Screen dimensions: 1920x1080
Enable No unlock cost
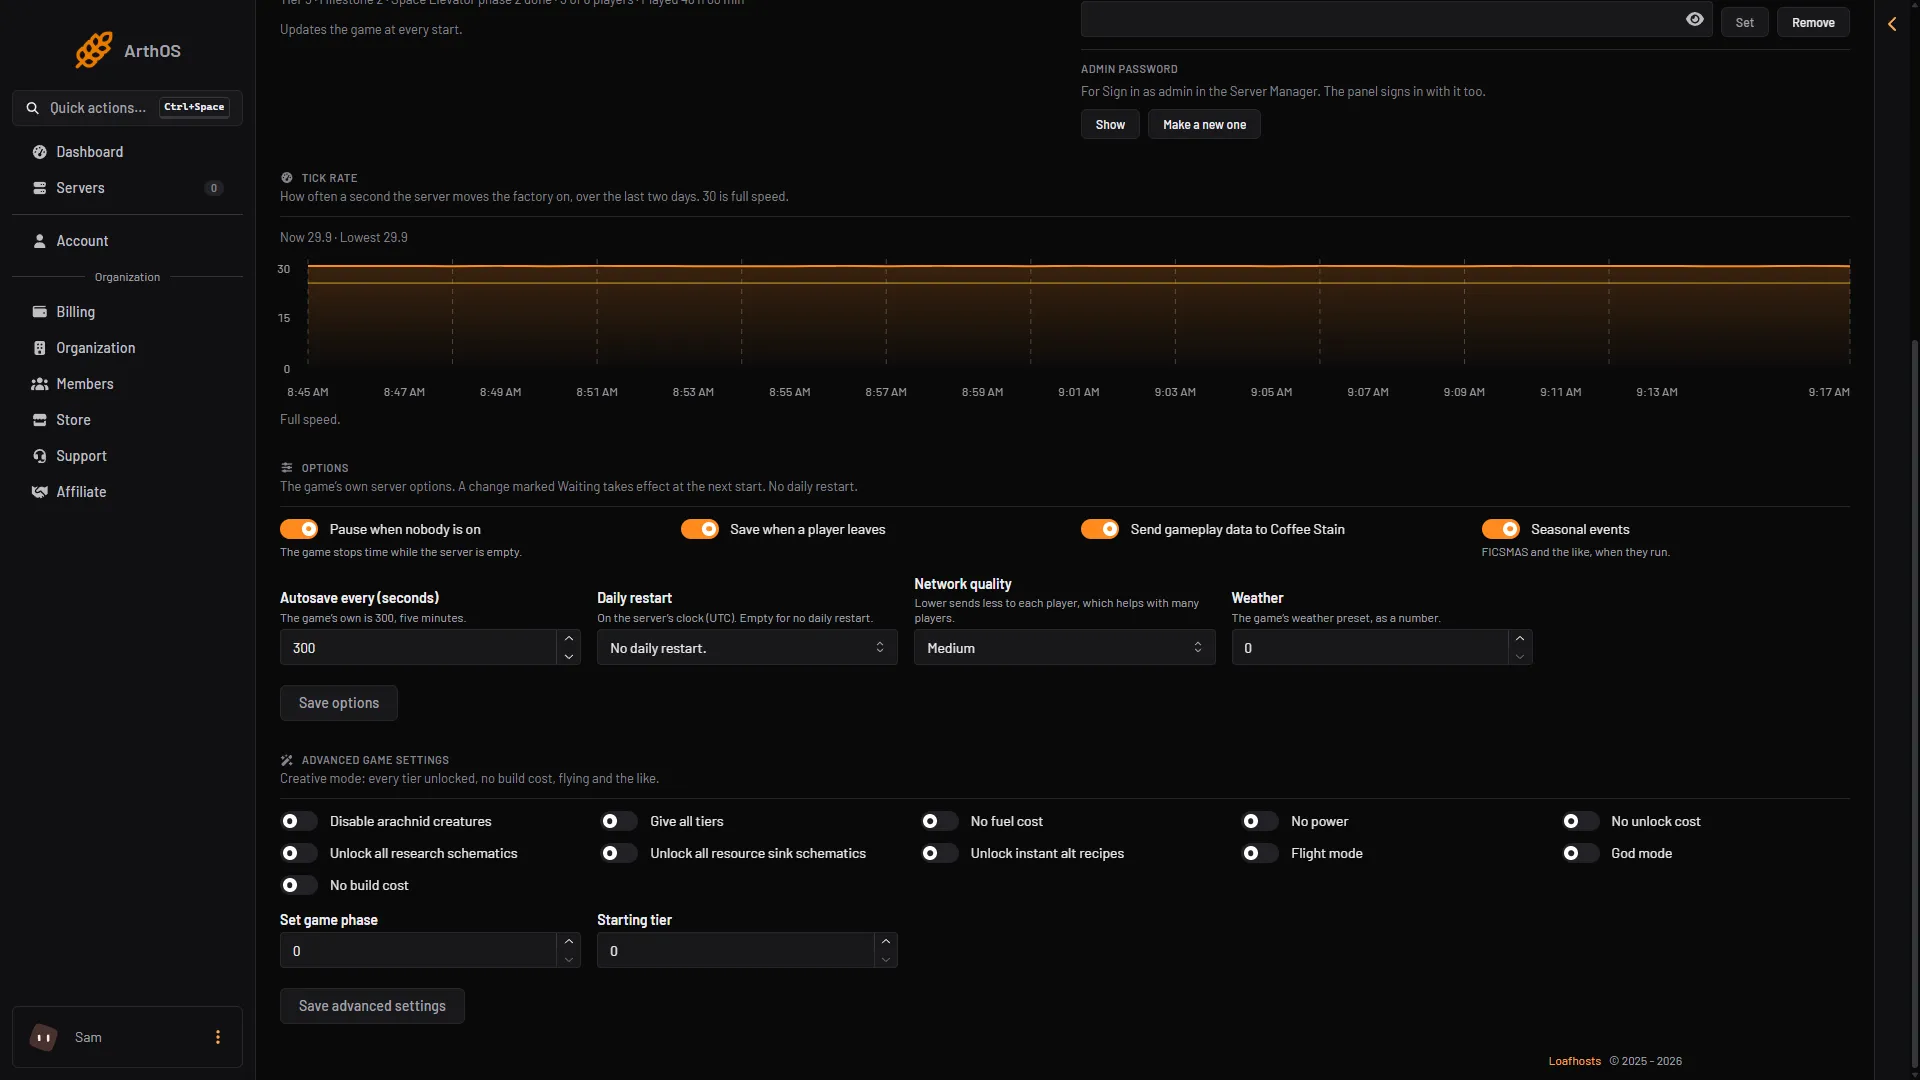1581,821
